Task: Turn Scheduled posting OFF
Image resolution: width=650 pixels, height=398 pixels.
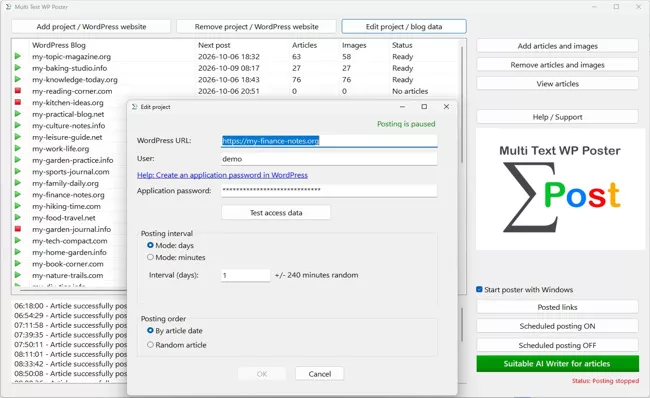Action: pos(557,345)
